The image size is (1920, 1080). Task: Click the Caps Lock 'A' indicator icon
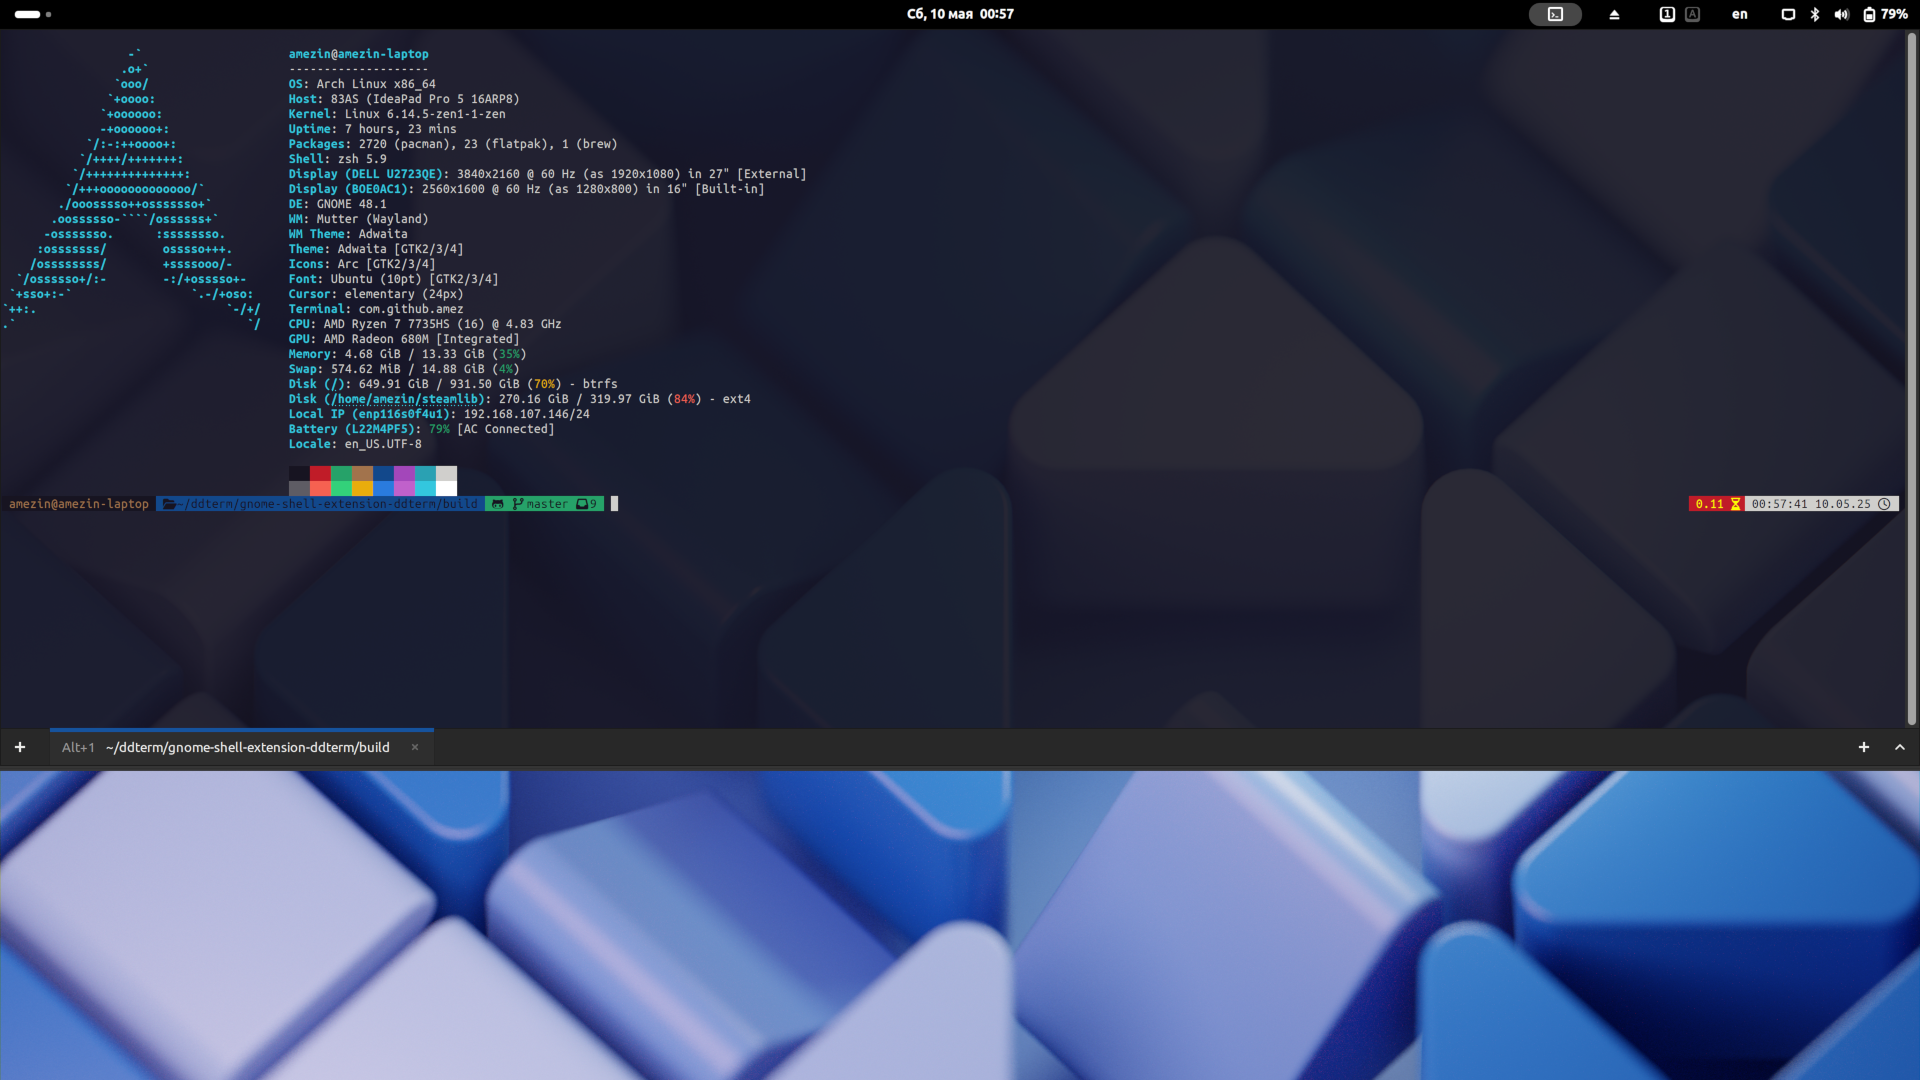point(1692,14)
